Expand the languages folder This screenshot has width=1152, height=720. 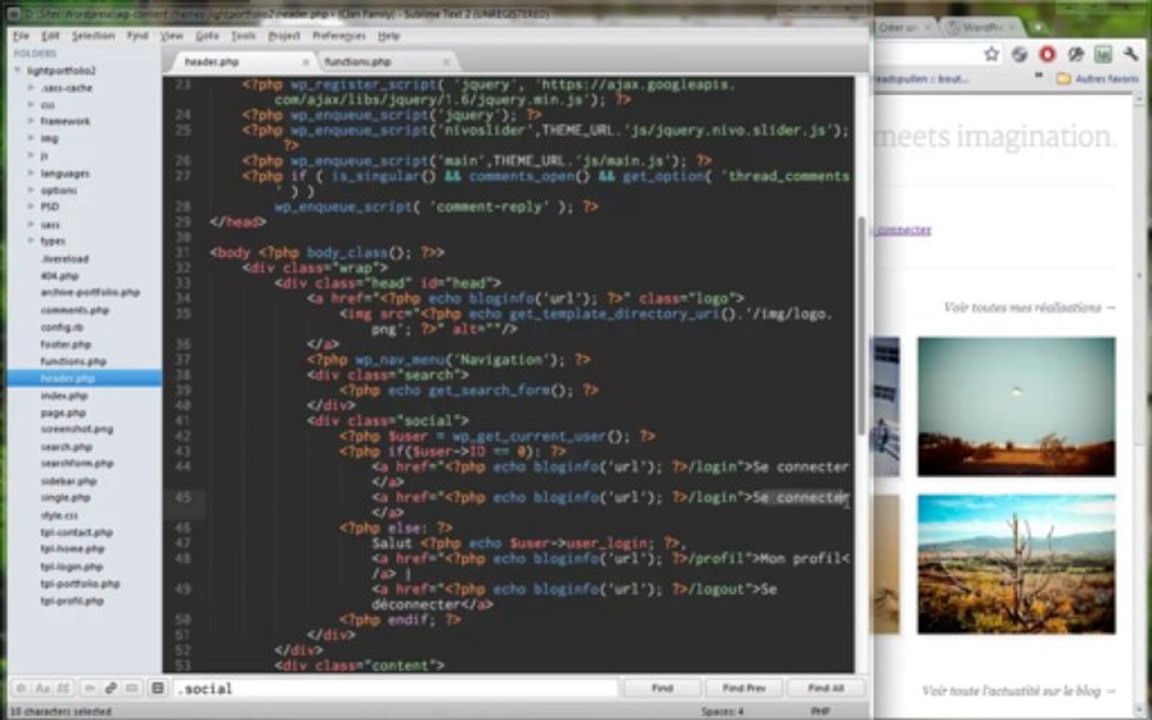pos(31,173)
